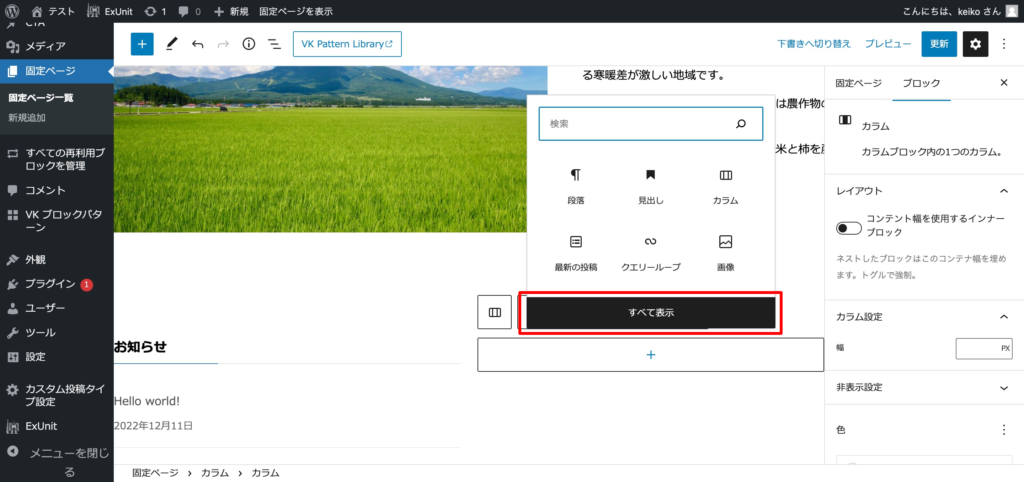Go to the テスト site home
The image size is (1024, 482).
(53, 11)
